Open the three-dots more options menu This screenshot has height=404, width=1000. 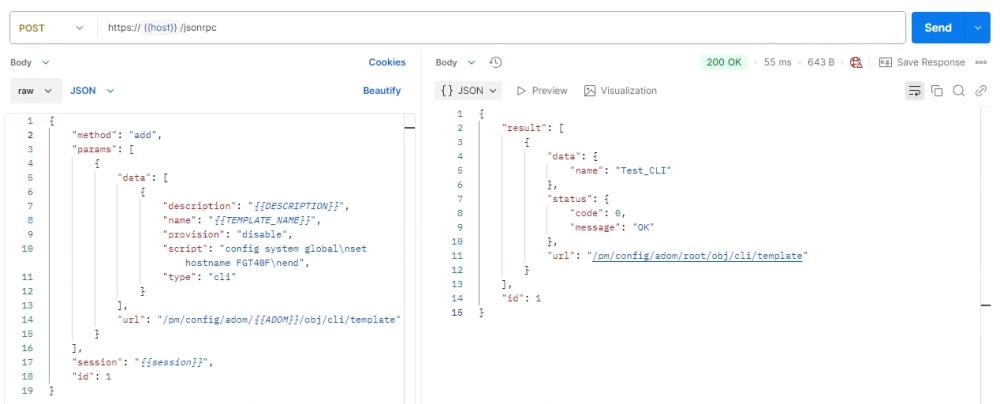[x=982, y=63]
